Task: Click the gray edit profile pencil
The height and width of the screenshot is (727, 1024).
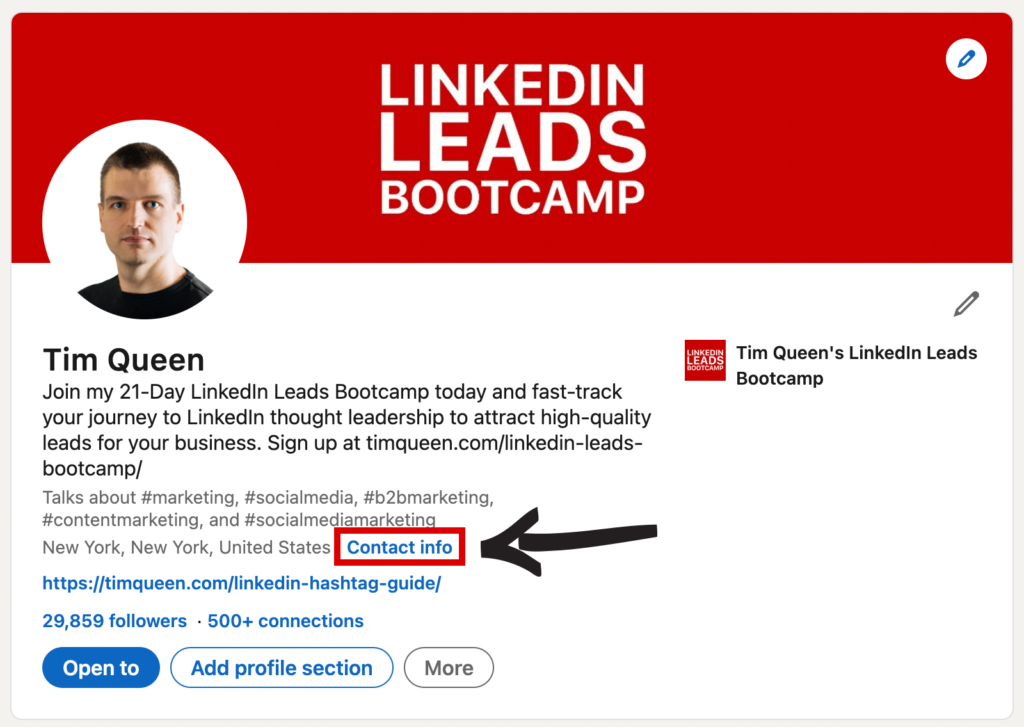Action: (x=966, y=304)
